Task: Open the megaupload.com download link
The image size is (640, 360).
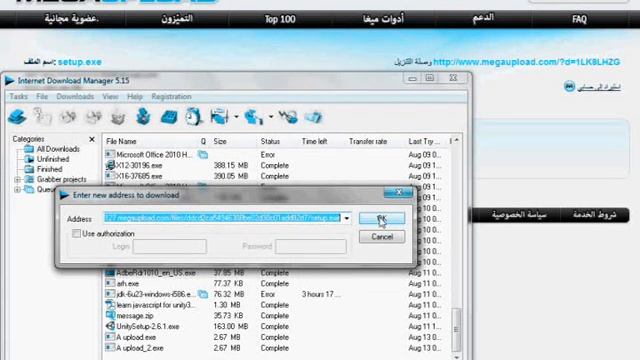Action: click(x=527, y=62)
